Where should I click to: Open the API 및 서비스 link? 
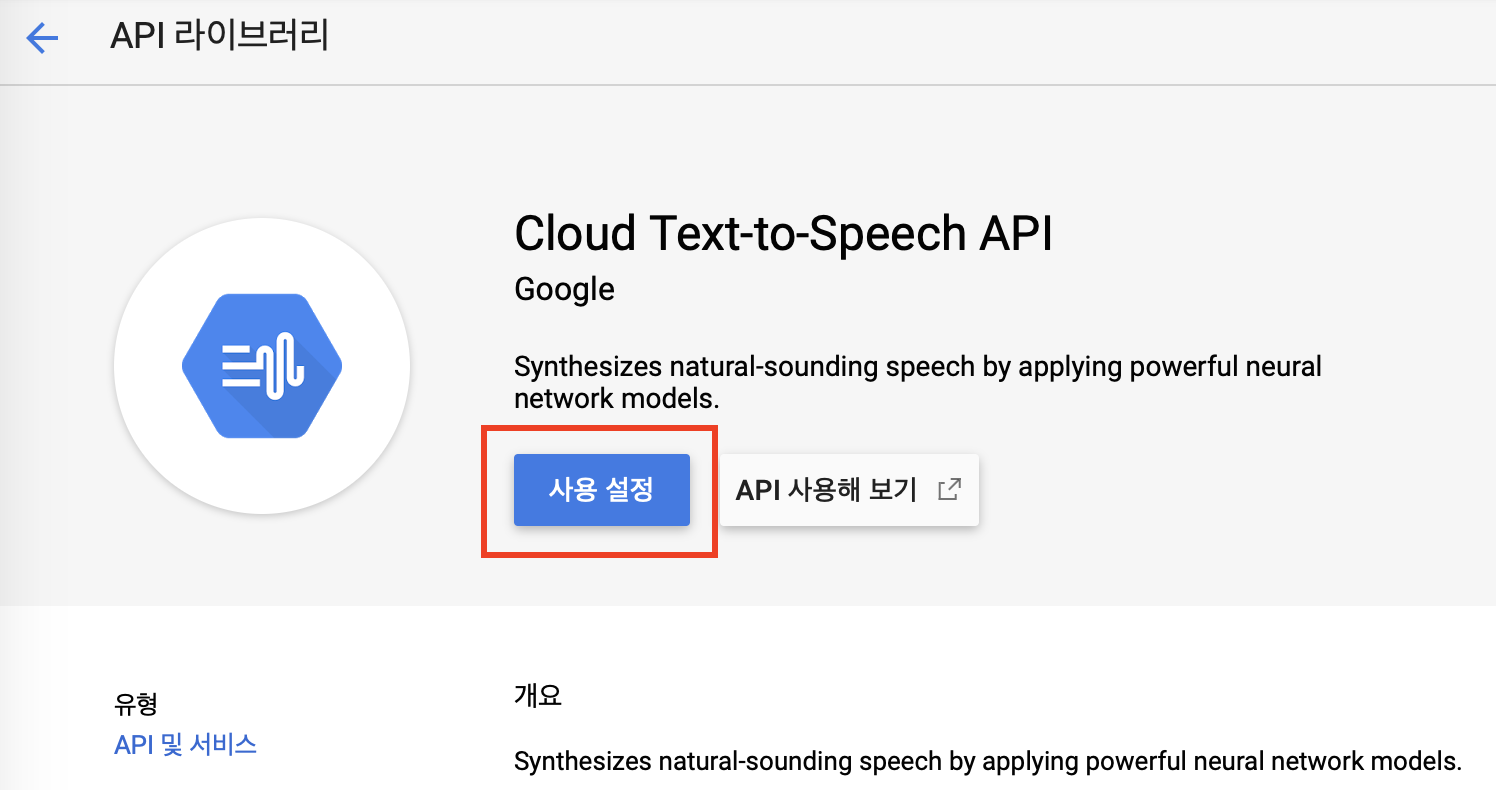(186, 744)
